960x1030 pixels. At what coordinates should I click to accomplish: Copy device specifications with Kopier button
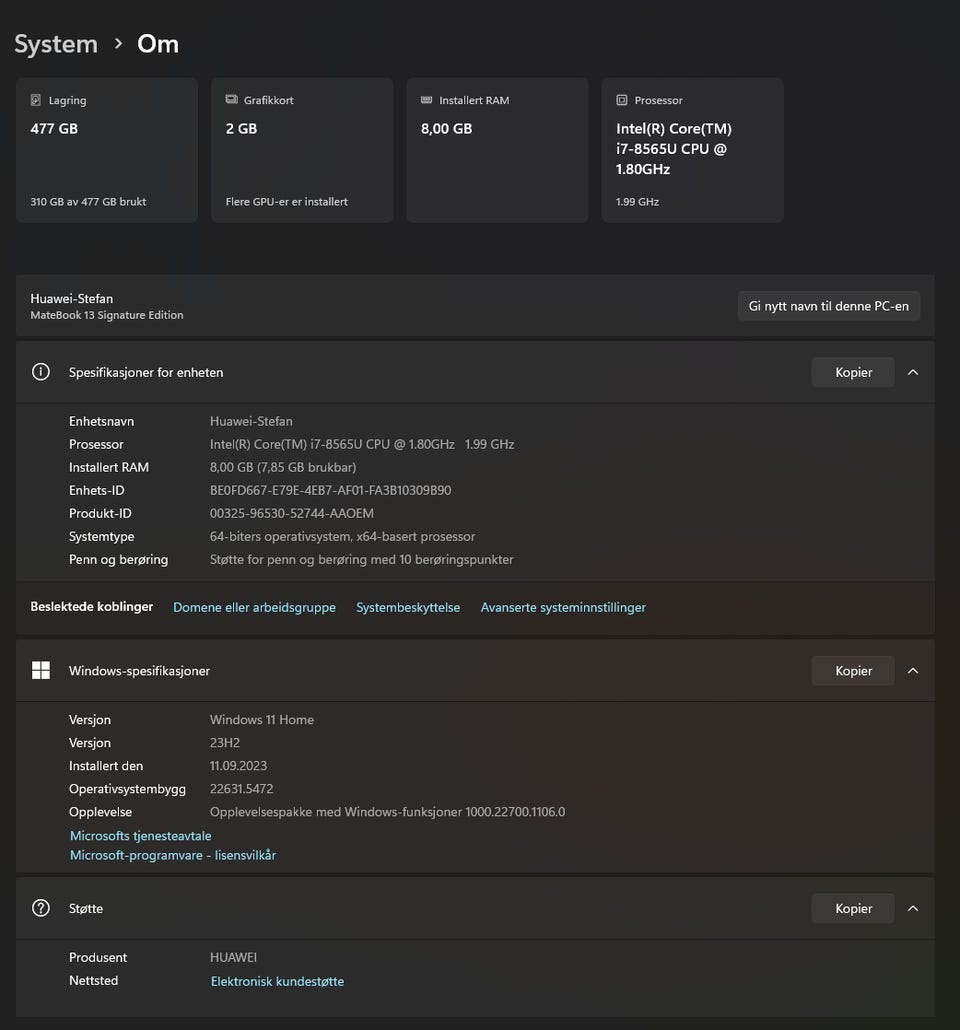click(853, 372)
